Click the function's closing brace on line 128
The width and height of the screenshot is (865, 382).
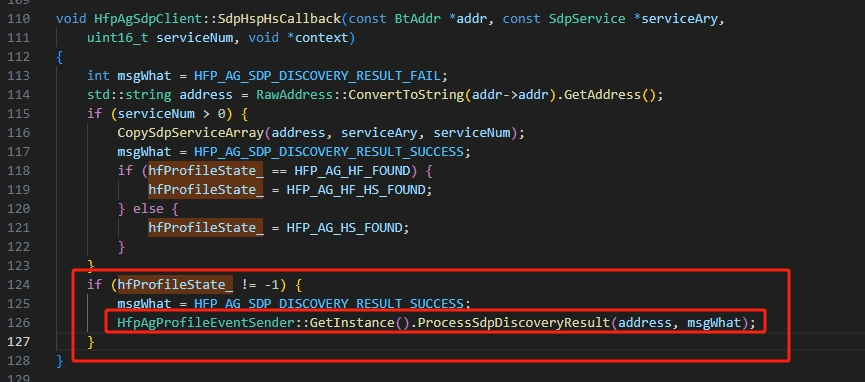pyautogui.click(x=60, y=361)
